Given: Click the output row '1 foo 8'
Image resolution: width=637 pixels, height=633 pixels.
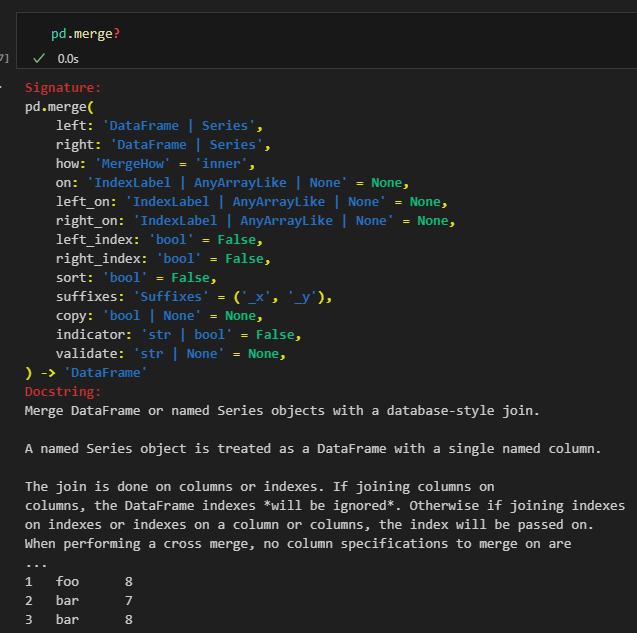Looking at the screenshot, I should click(79, 581).
